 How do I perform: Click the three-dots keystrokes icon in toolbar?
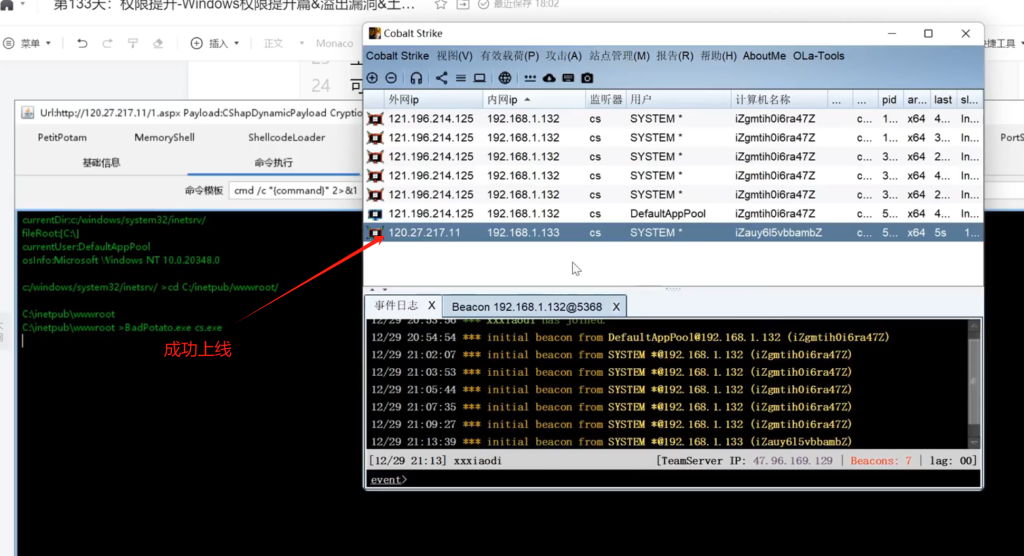coord(530,78)
